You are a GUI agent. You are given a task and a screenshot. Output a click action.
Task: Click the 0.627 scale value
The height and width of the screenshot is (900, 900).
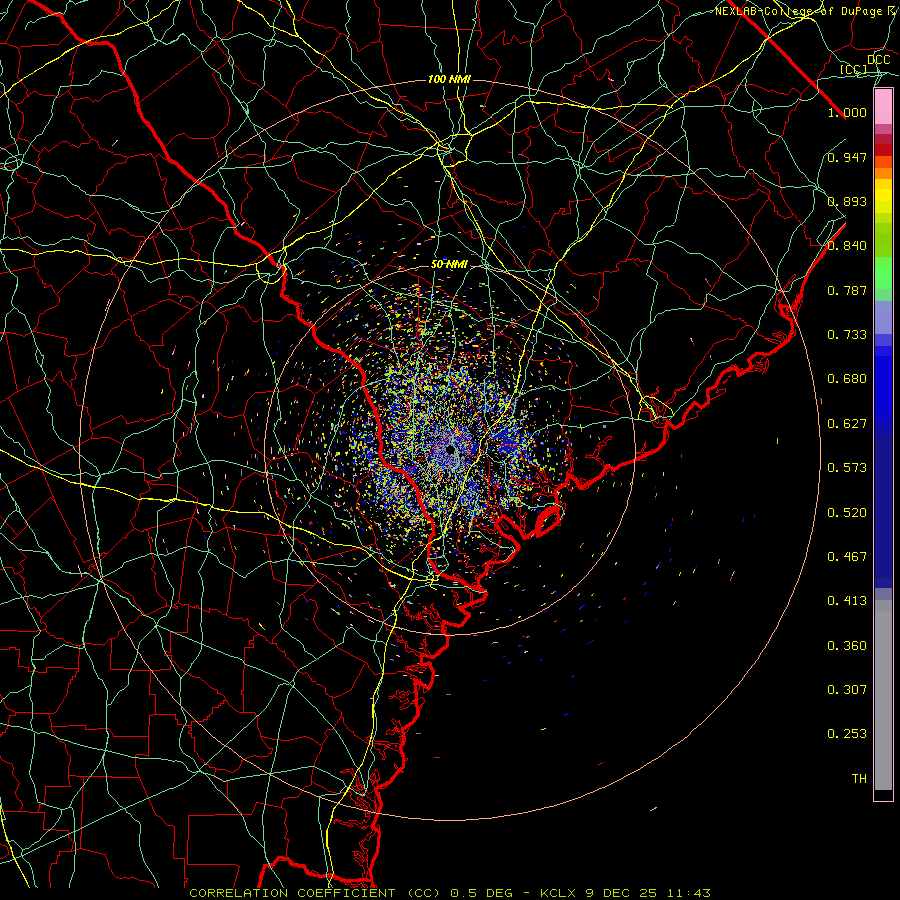(x=847, y=424)
